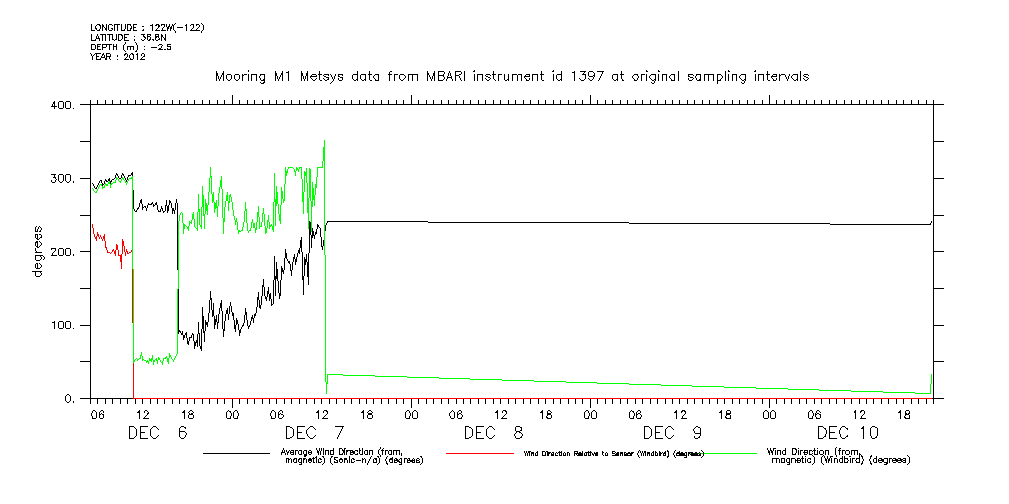Click the 'degrees' y-axis label

[x=37, y=252]
